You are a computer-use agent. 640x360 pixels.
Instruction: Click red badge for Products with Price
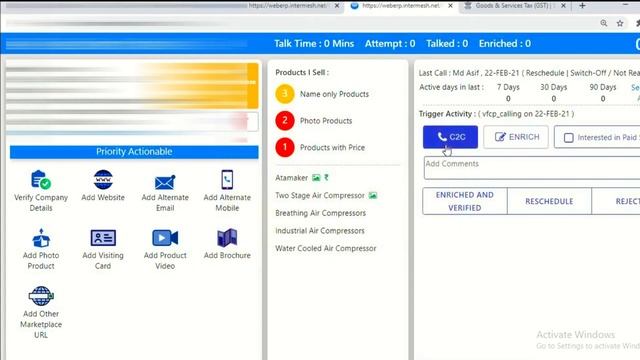point(284,147)
